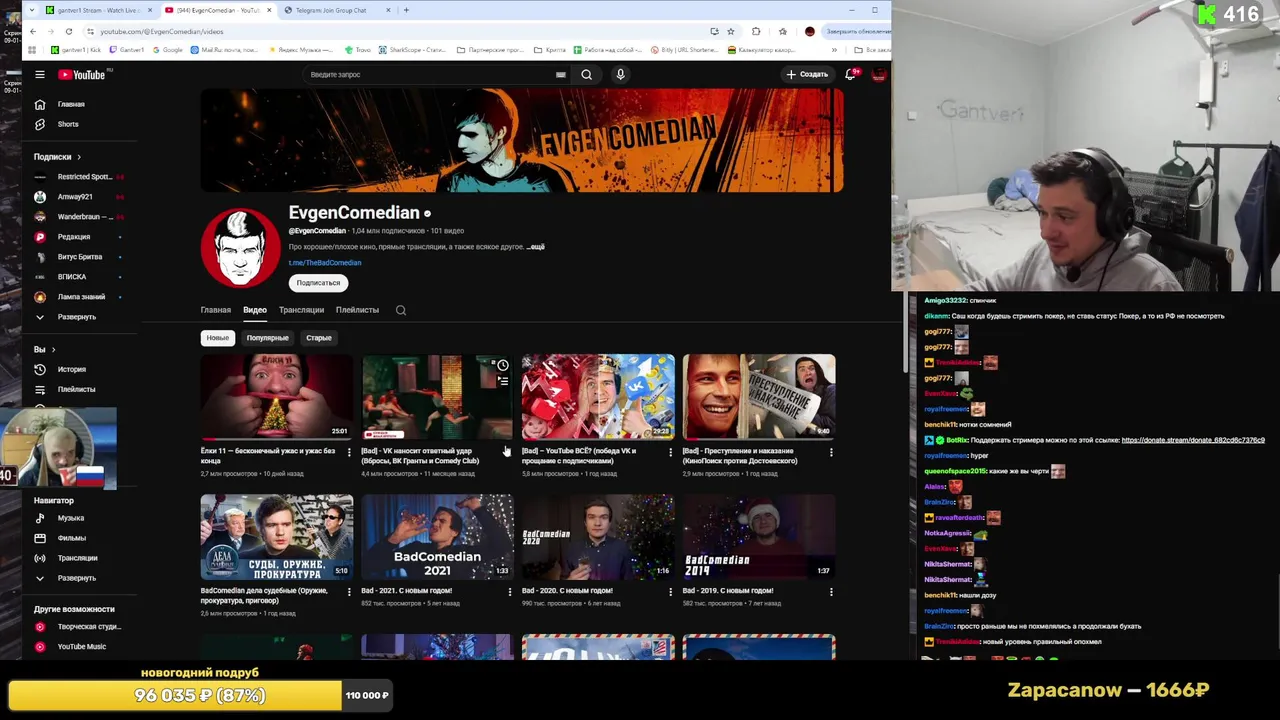Switch to Трансляции channel tab
The image size is (1280, 720).
[x=301, y=310]
